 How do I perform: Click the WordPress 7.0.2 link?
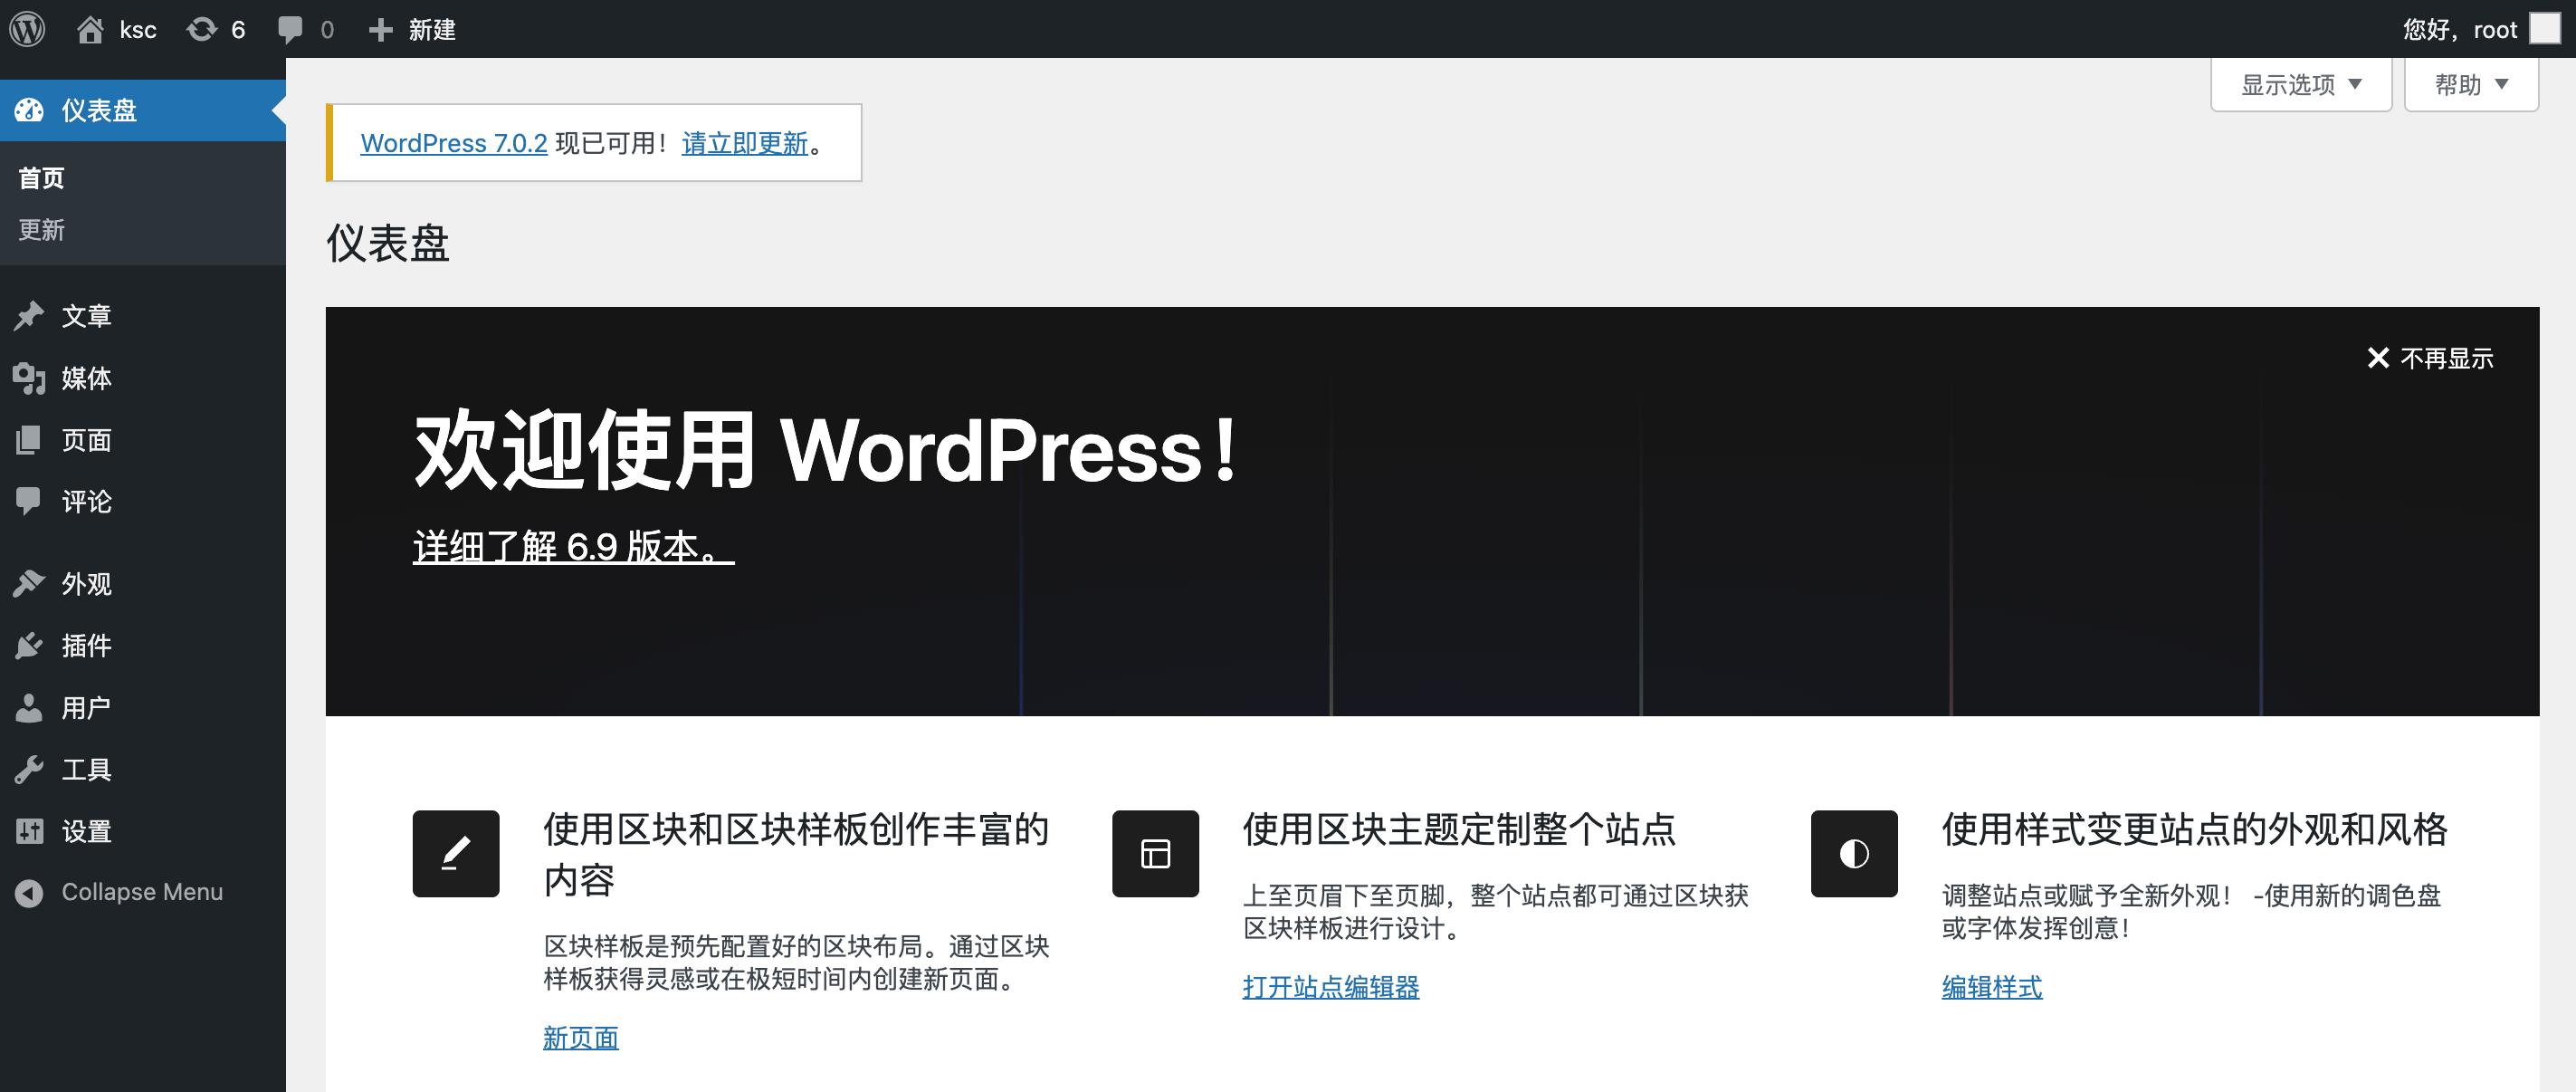click(454, 143)
